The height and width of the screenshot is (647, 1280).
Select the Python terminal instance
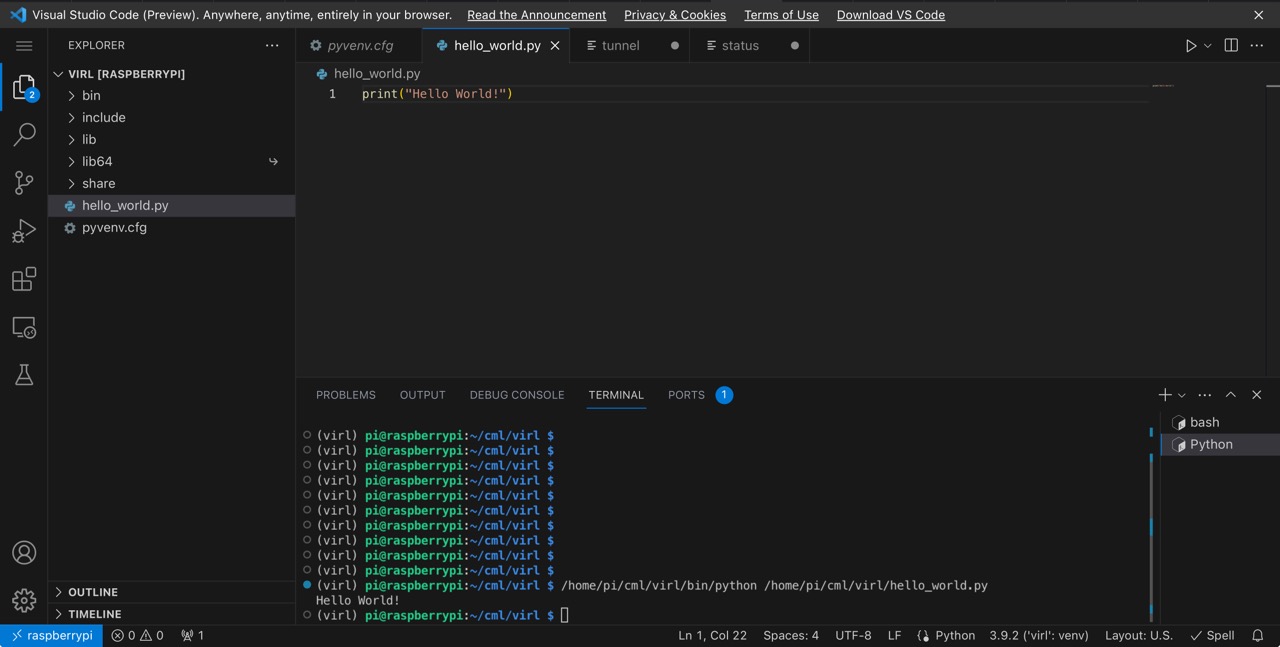tap(1220, 444)
